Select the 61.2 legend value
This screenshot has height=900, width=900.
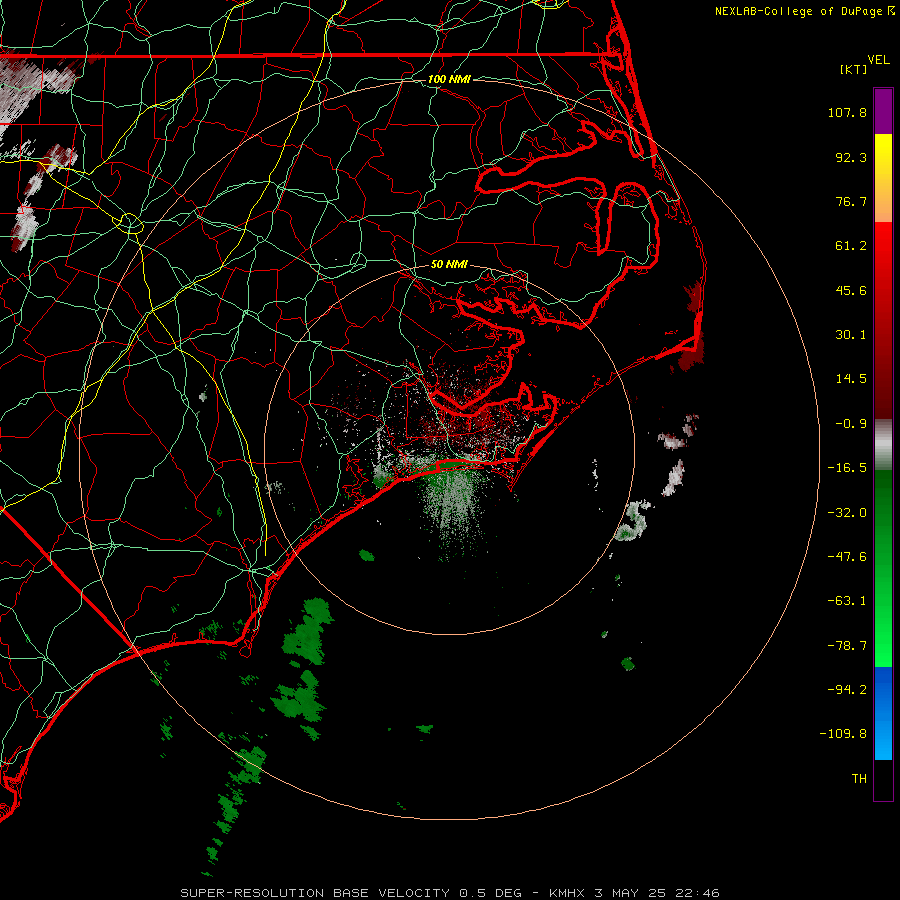click(851, 246)
